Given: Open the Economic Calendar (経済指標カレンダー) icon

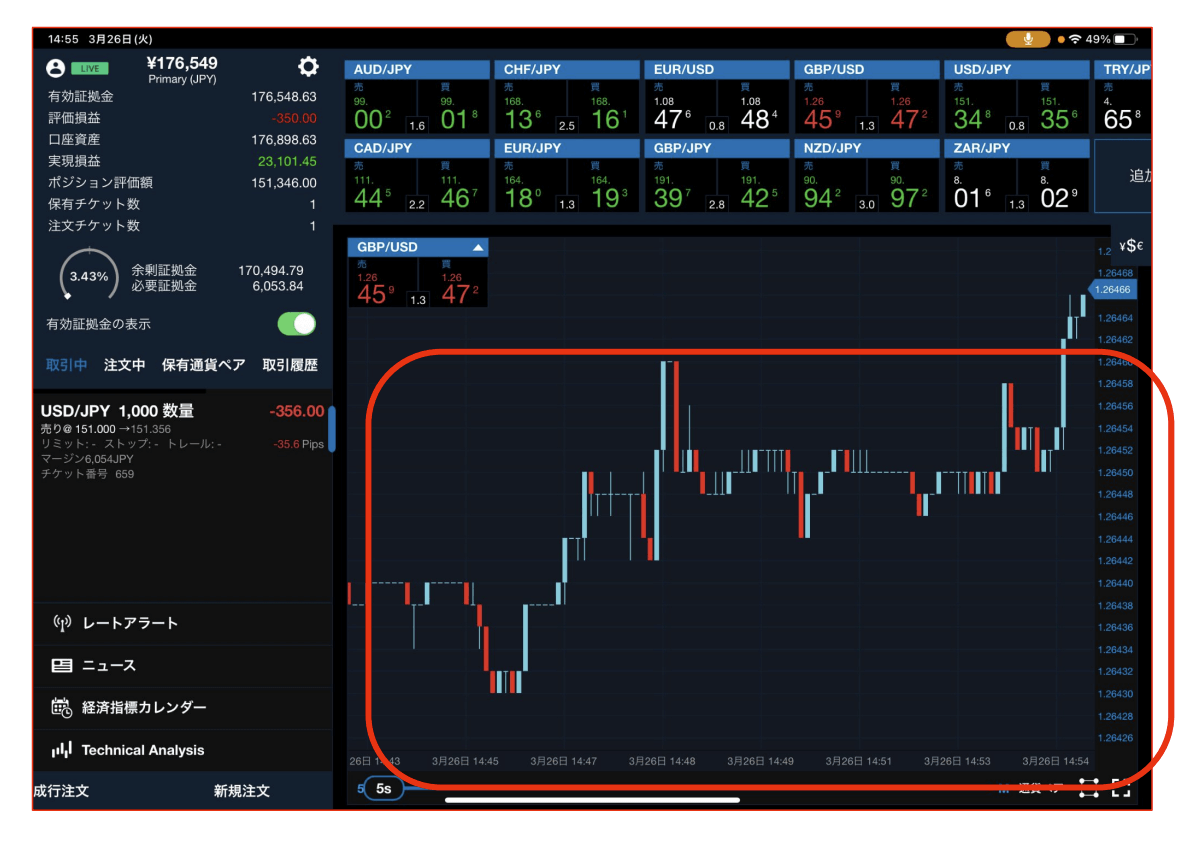Looking at the screenshot, I should pyautogui.click(x=59, y=706).
